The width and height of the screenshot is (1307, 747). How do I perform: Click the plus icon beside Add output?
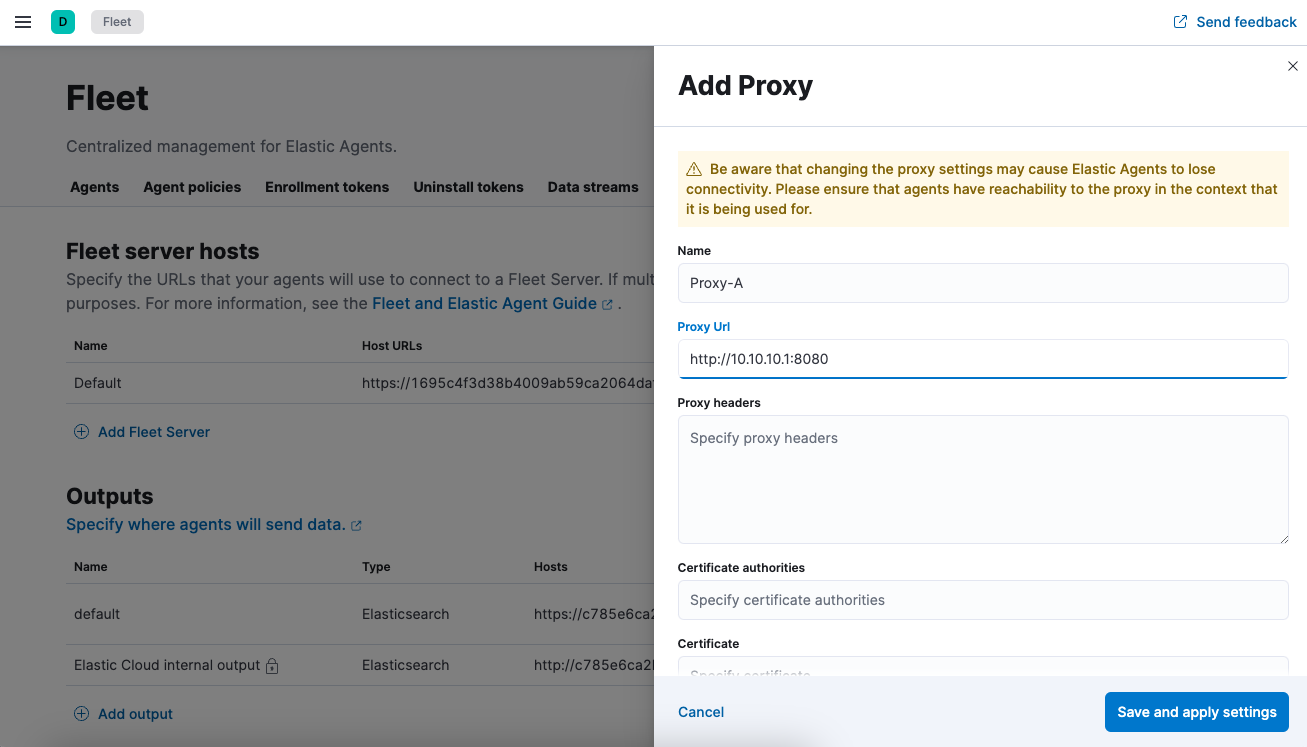[x=80, y=713]
